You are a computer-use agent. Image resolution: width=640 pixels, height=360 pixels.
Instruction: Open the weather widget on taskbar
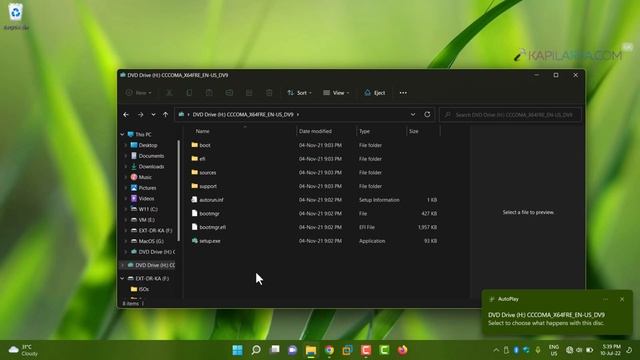24,350
